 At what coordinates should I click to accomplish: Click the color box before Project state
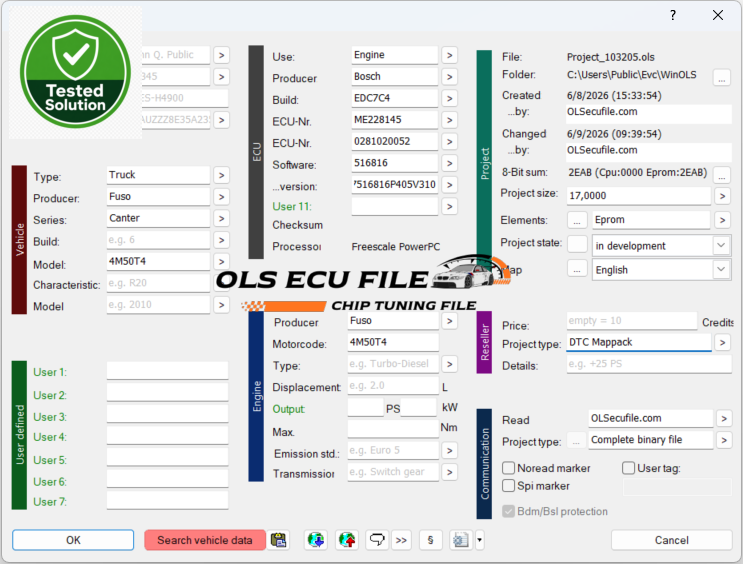(x=577, y=245)
